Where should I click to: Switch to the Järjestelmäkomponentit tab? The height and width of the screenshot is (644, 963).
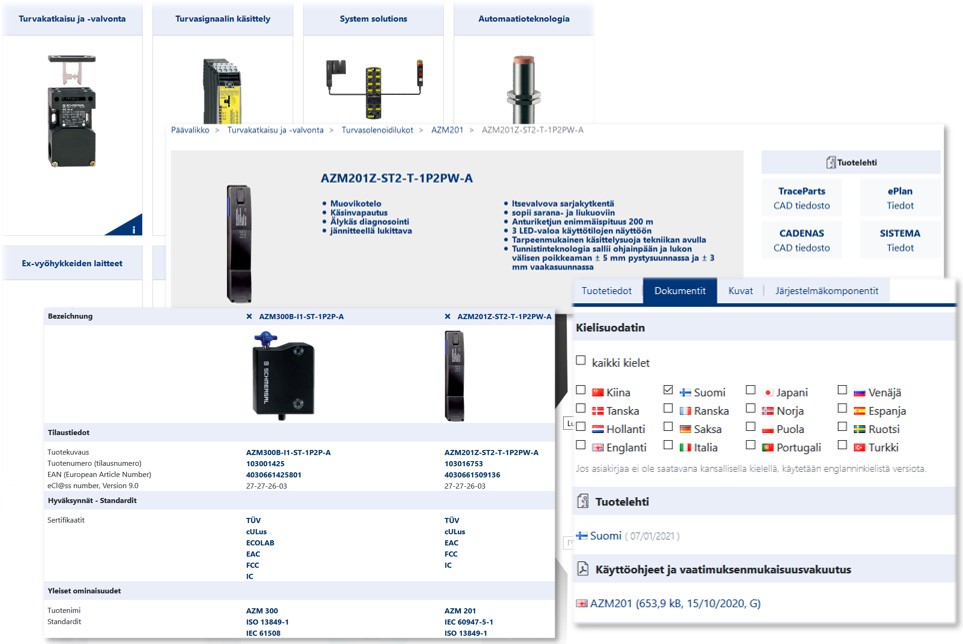pos(827,291)
